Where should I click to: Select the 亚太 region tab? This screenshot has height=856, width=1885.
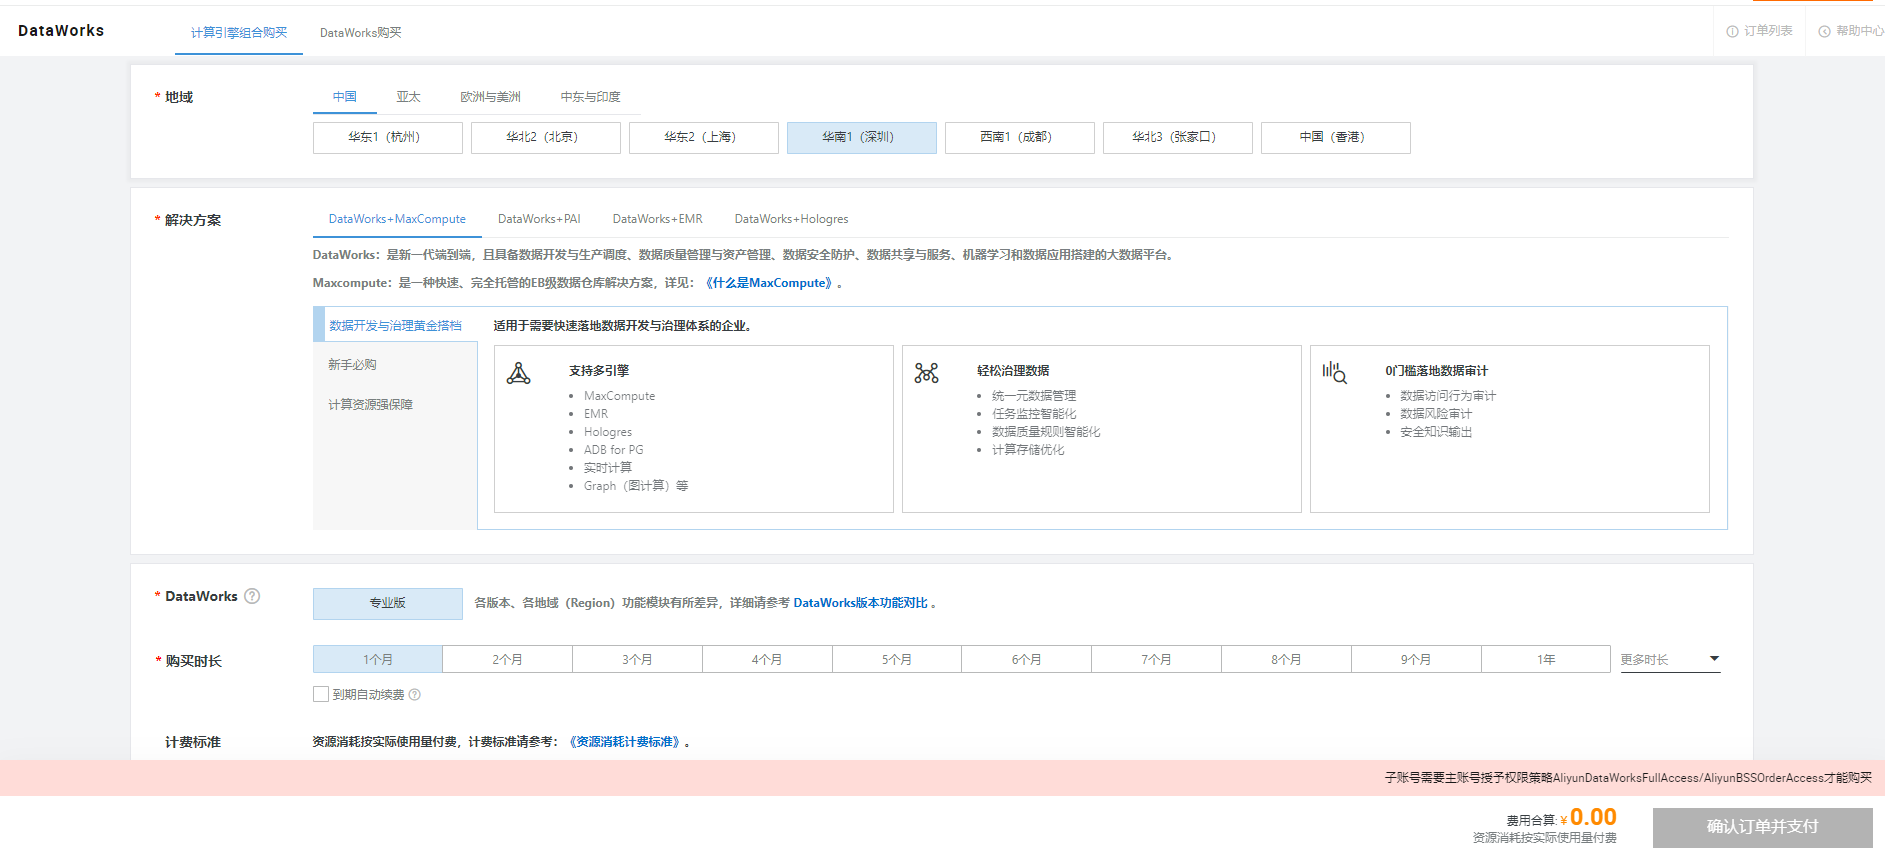[408, 97]
